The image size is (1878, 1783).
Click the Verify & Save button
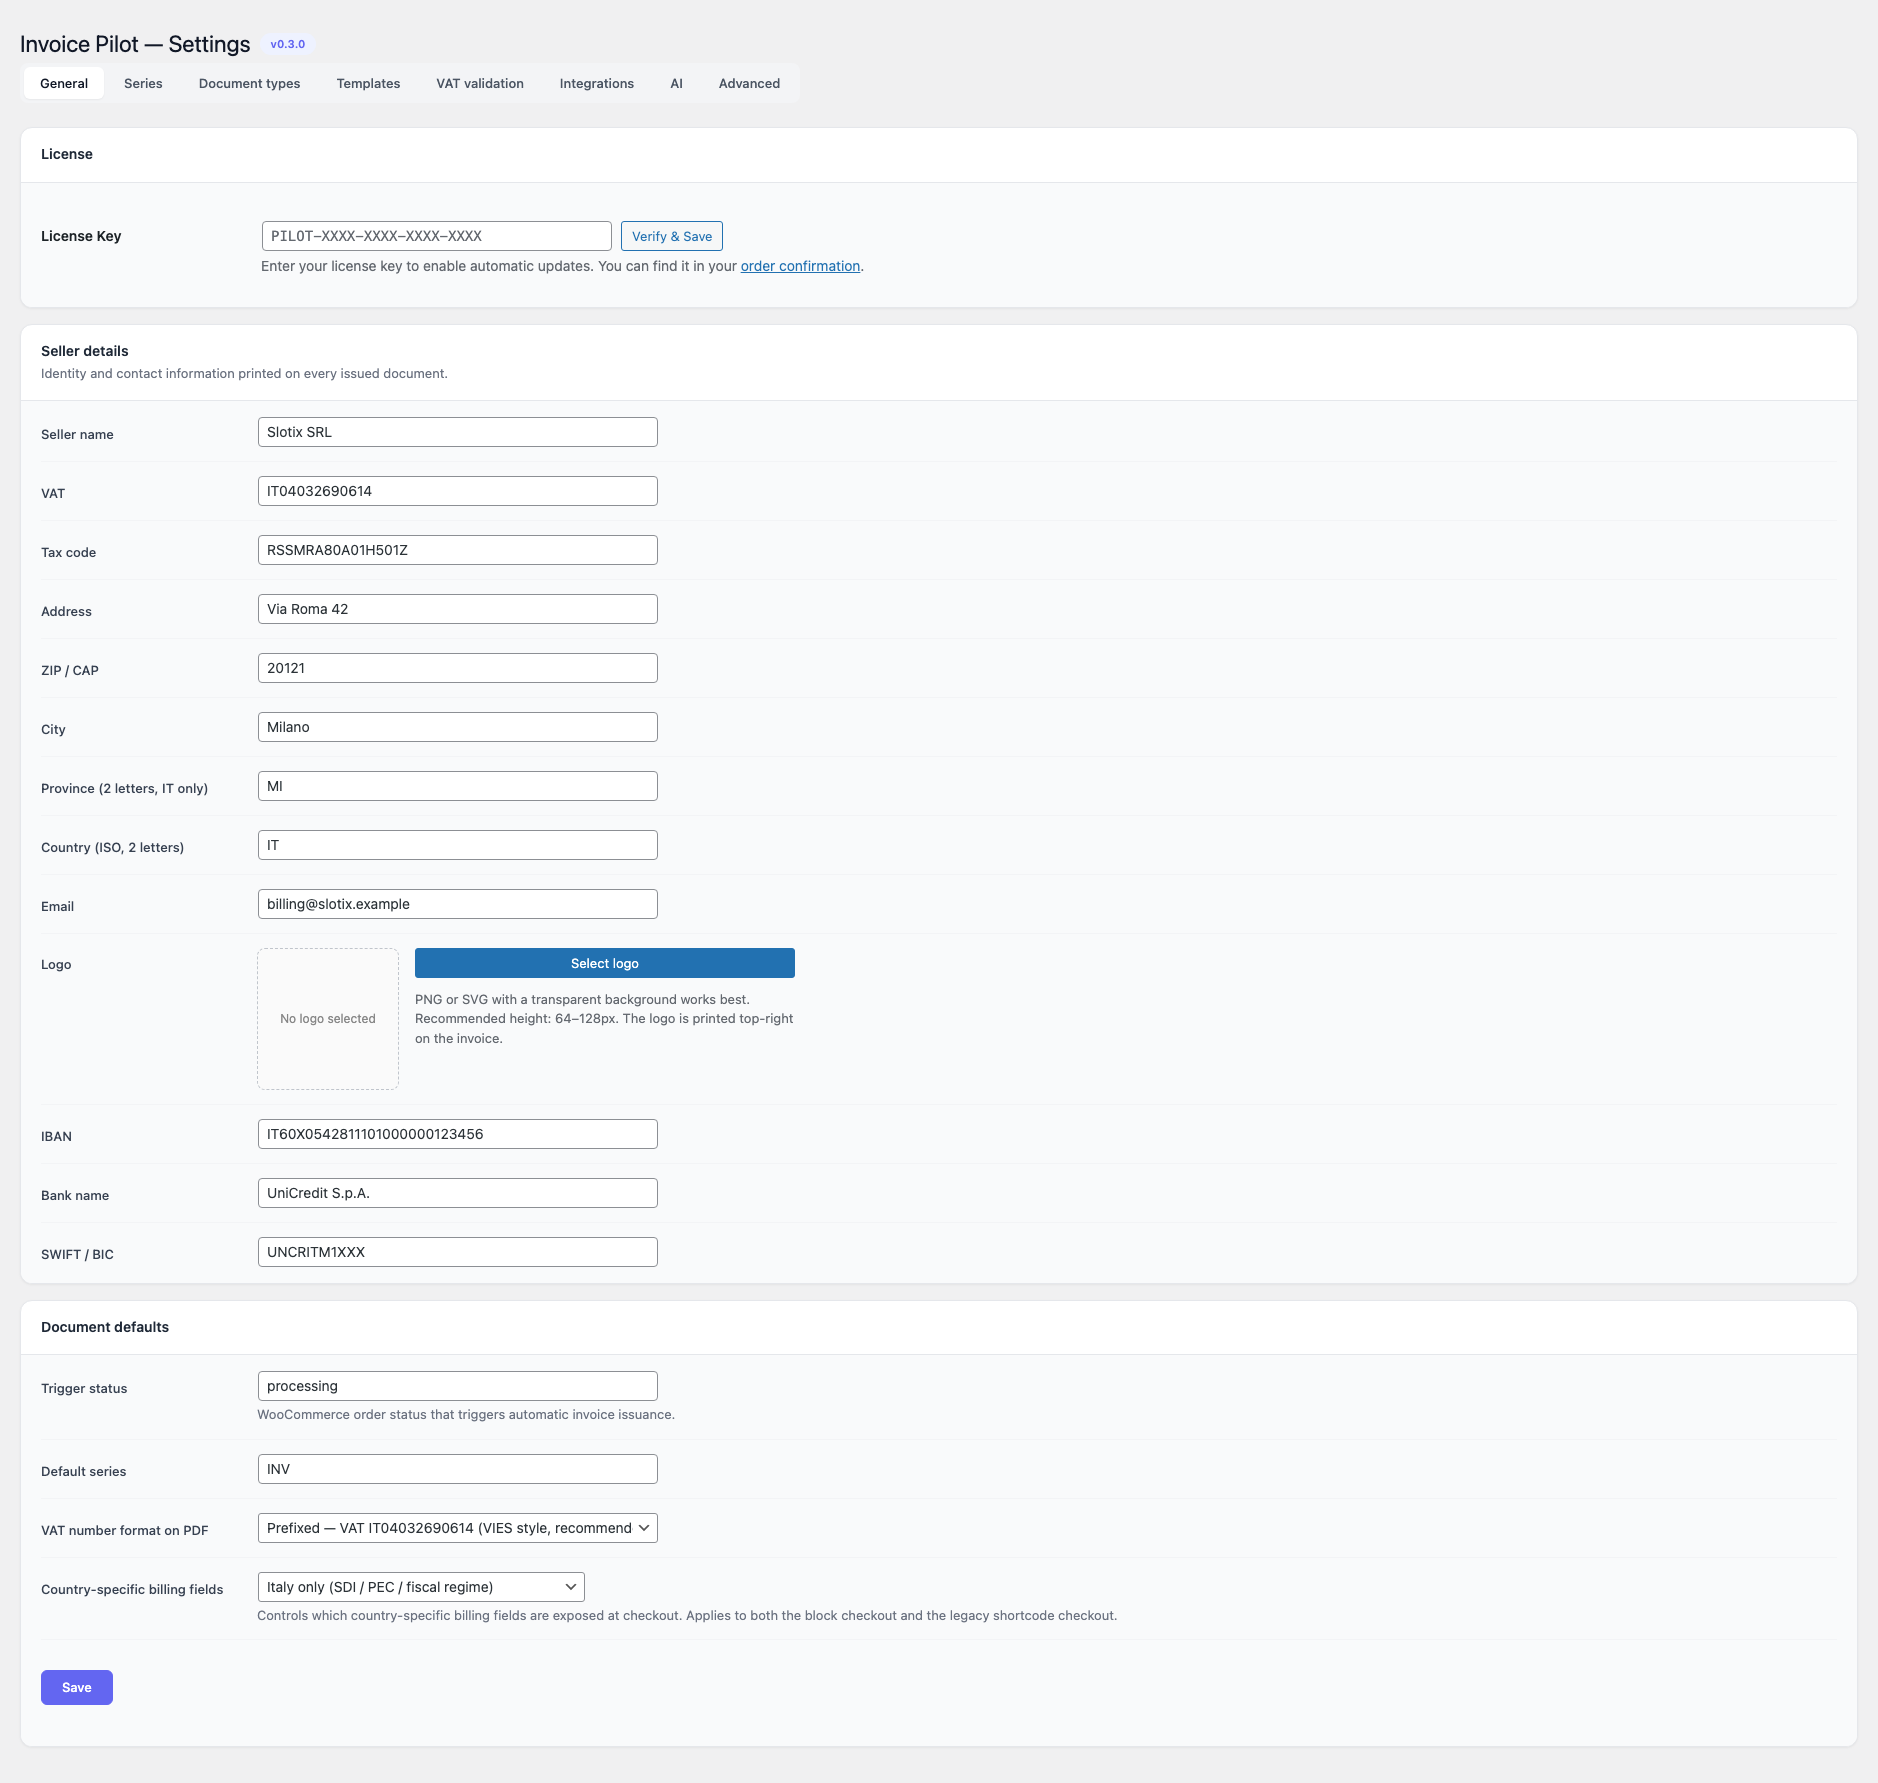pyautogui.click(x=672, y=236)
